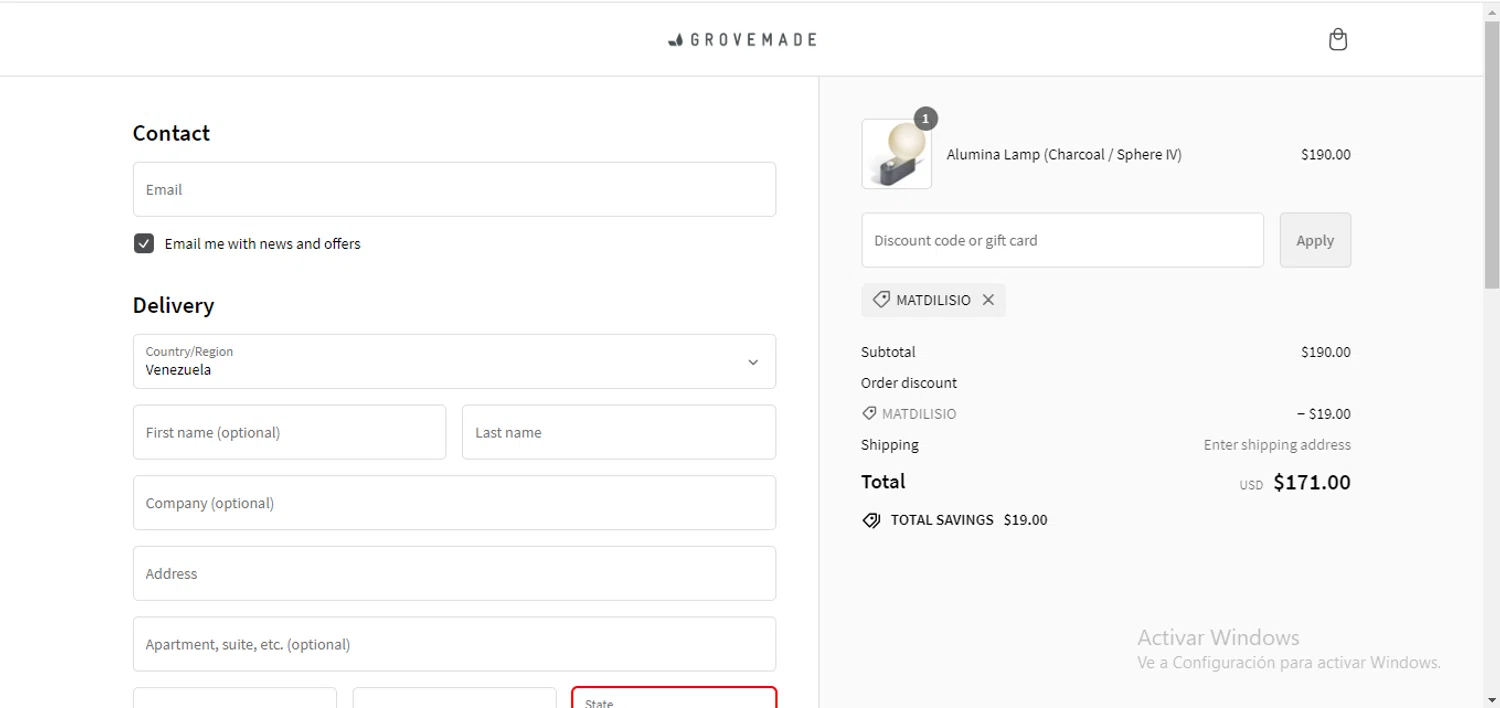
Task: Remove the MATDILISIO discount code
Action: coord(988,300)
